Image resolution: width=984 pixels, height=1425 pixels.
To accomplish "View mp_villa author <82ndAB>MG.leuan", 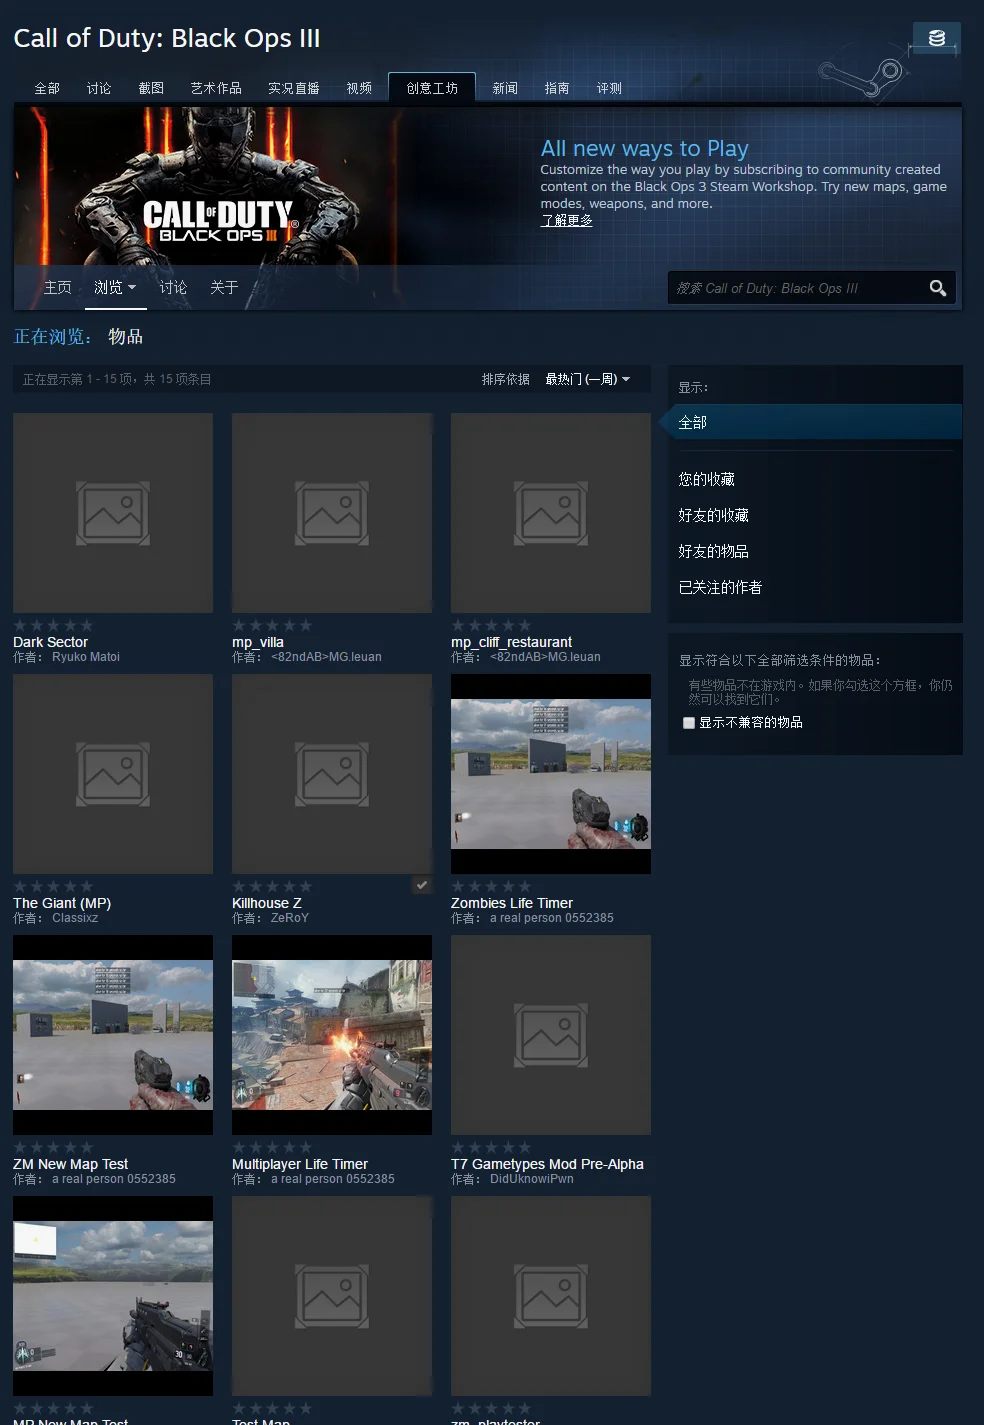I will (x=326, y=657).
